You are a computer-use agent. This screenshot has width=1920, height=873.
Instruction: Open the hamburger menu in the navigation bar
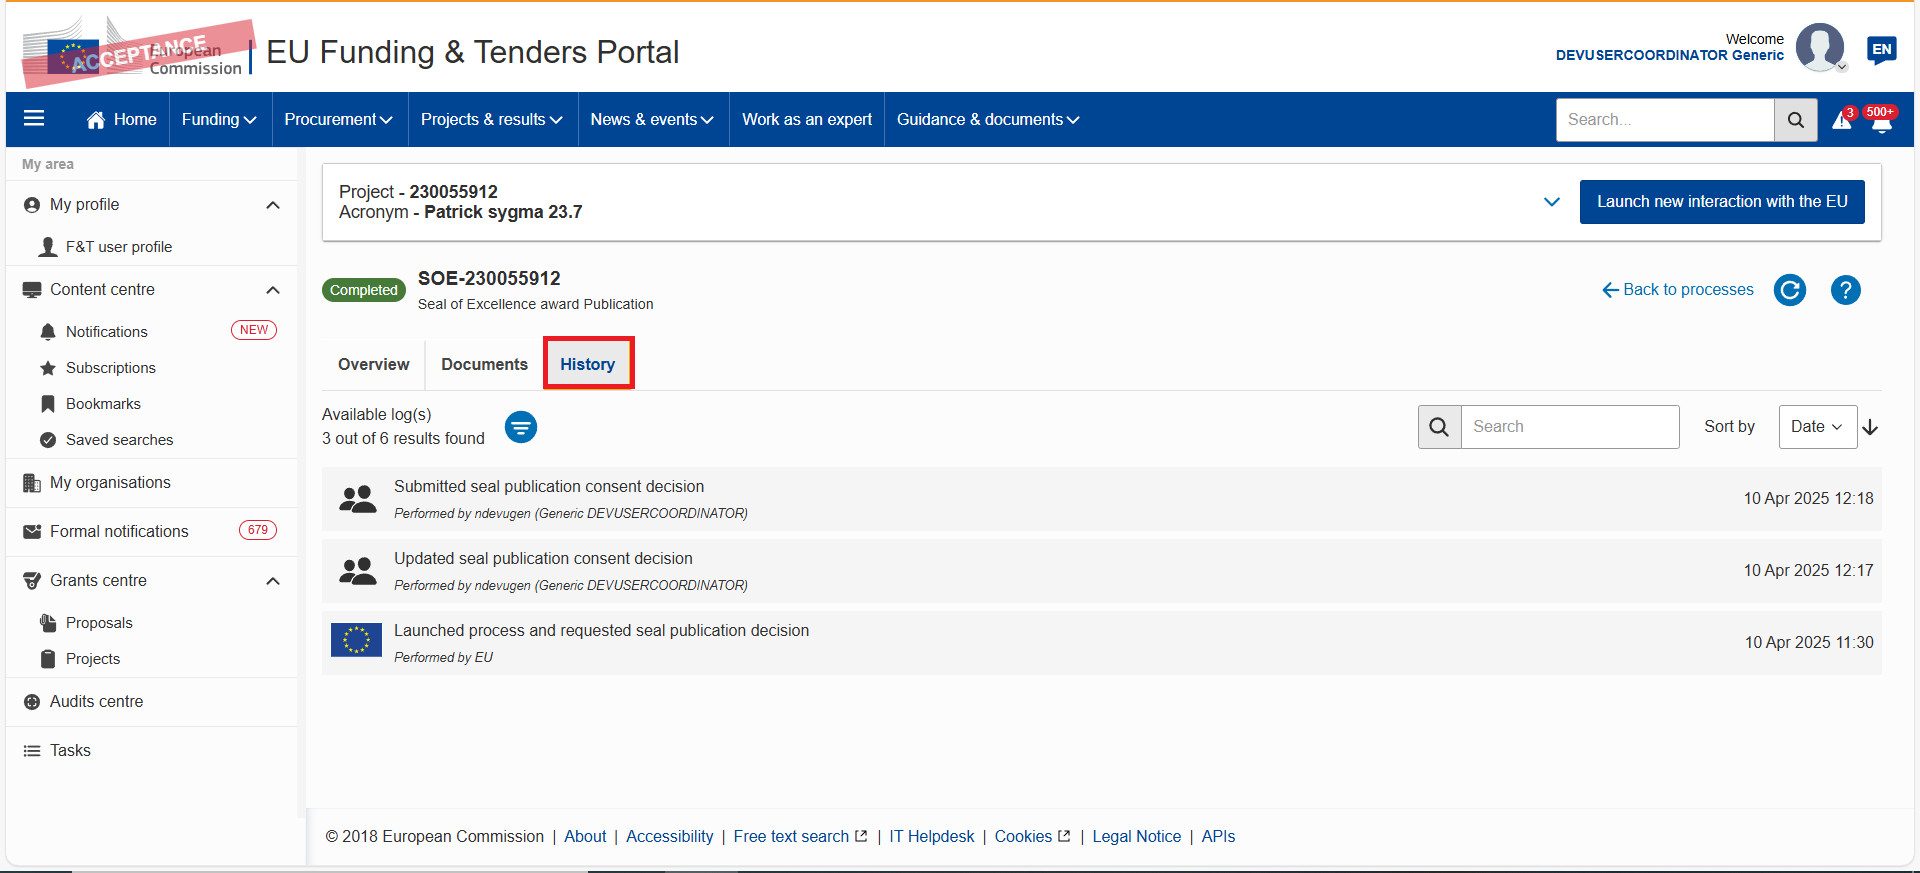[x=34, y=119]
